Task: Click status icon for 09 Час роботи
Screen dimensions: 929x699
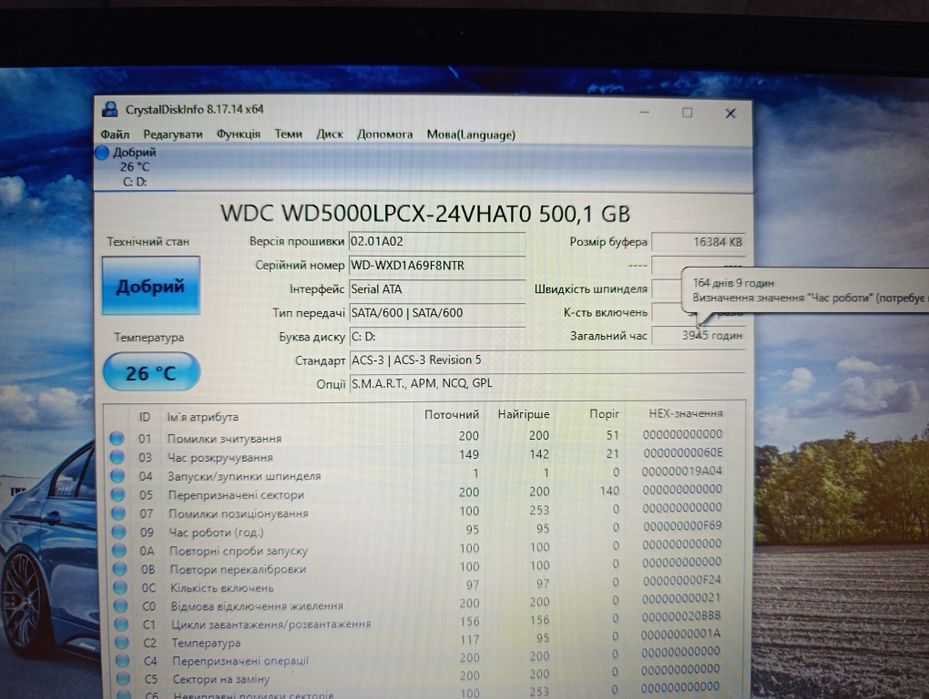Action: click(x=119, y=532)
